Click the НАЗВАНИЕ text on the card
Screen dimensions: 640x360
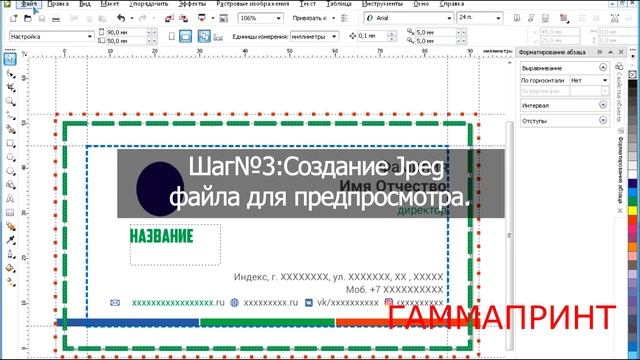pos(161,236)
